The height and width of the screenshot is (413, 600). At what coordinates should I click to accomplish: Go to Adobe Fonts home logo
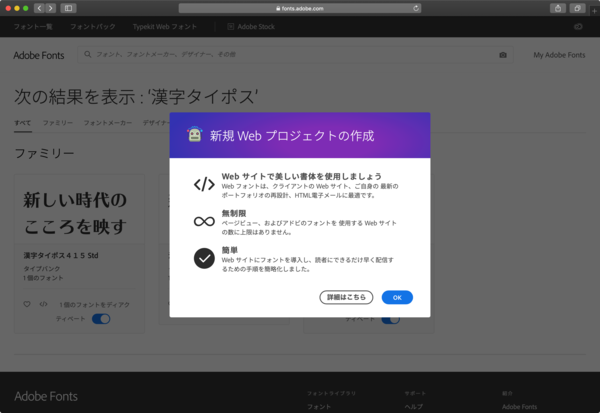39,56
